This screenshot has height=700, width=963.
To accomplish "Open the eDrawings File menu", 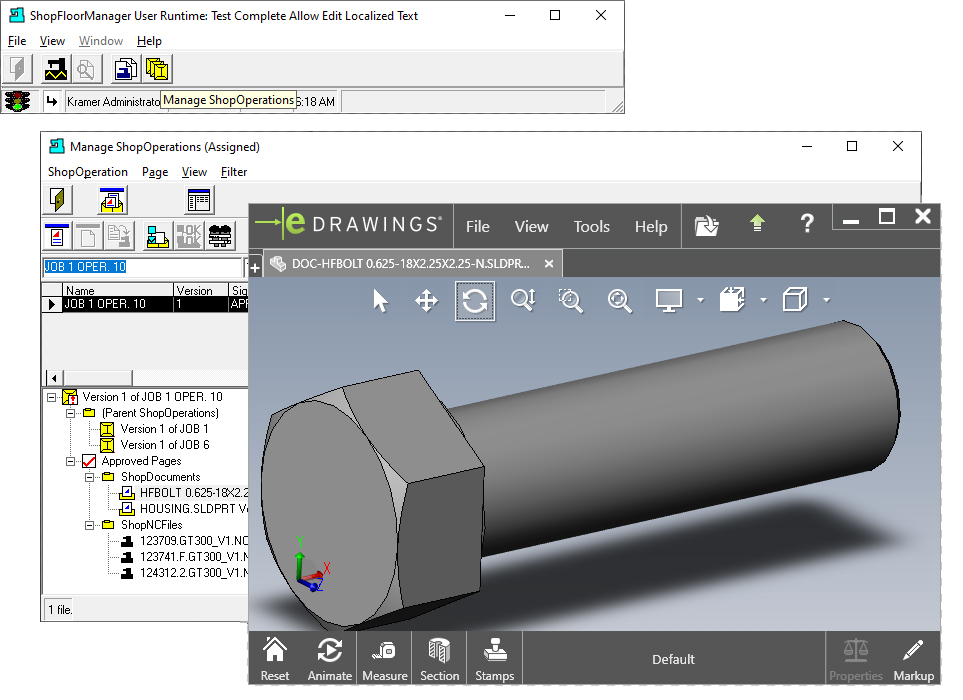I will click(477, 227).
